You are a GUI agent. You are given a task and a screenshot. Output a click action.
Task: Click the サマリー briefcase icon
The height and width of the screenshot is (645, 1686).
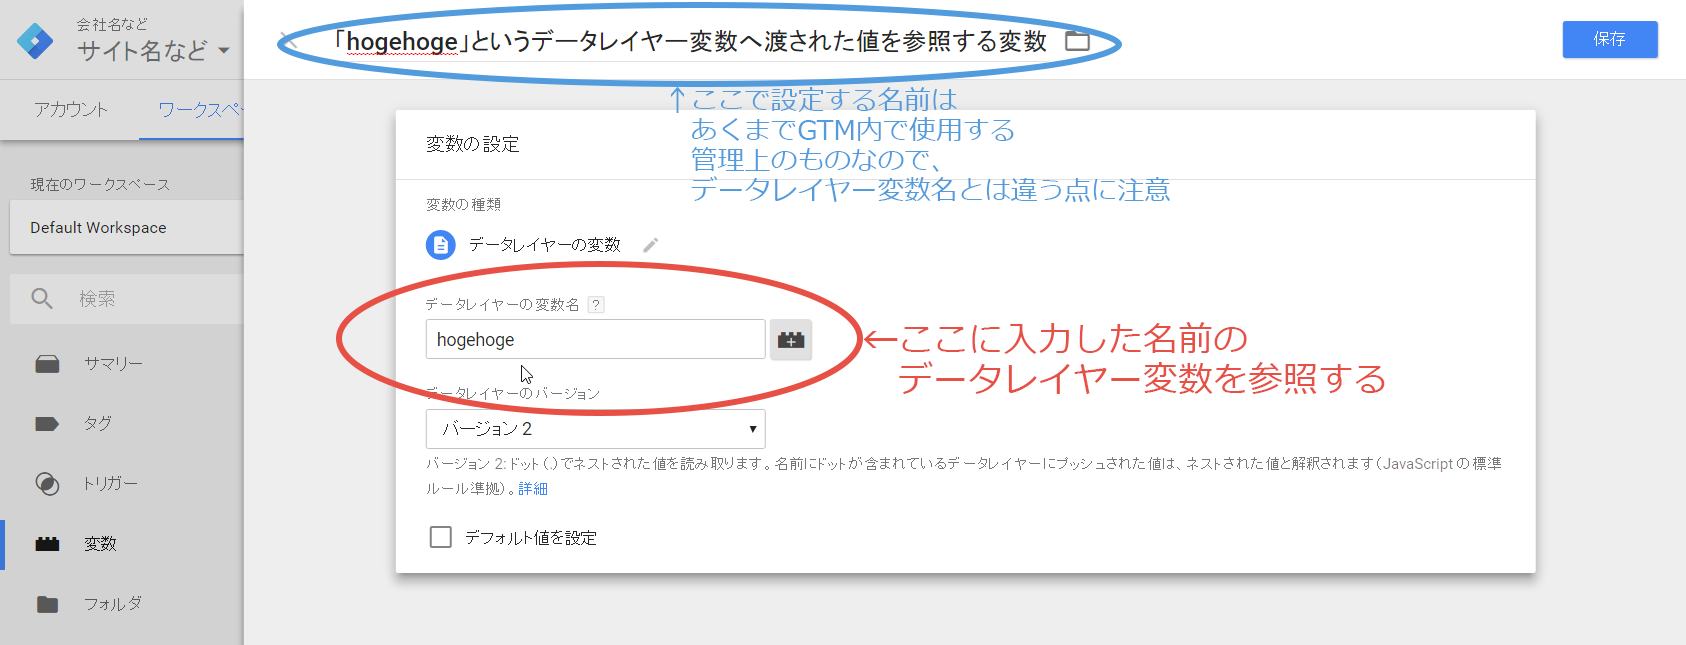[x=47, y=364]
